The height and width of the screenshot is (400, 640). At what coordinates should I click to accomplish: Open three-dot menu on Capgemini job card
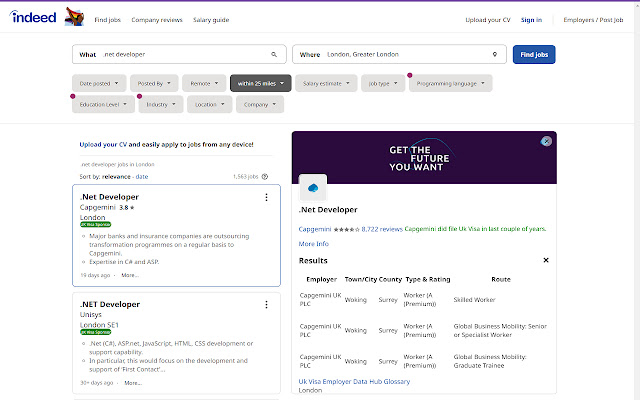click(x=266, y=197)
